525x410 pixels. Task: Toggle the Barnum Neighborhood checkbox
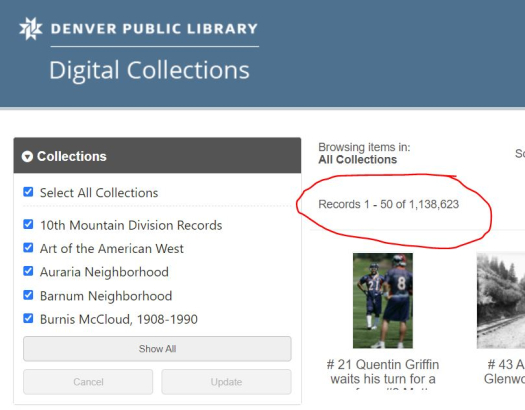(28, 295)
